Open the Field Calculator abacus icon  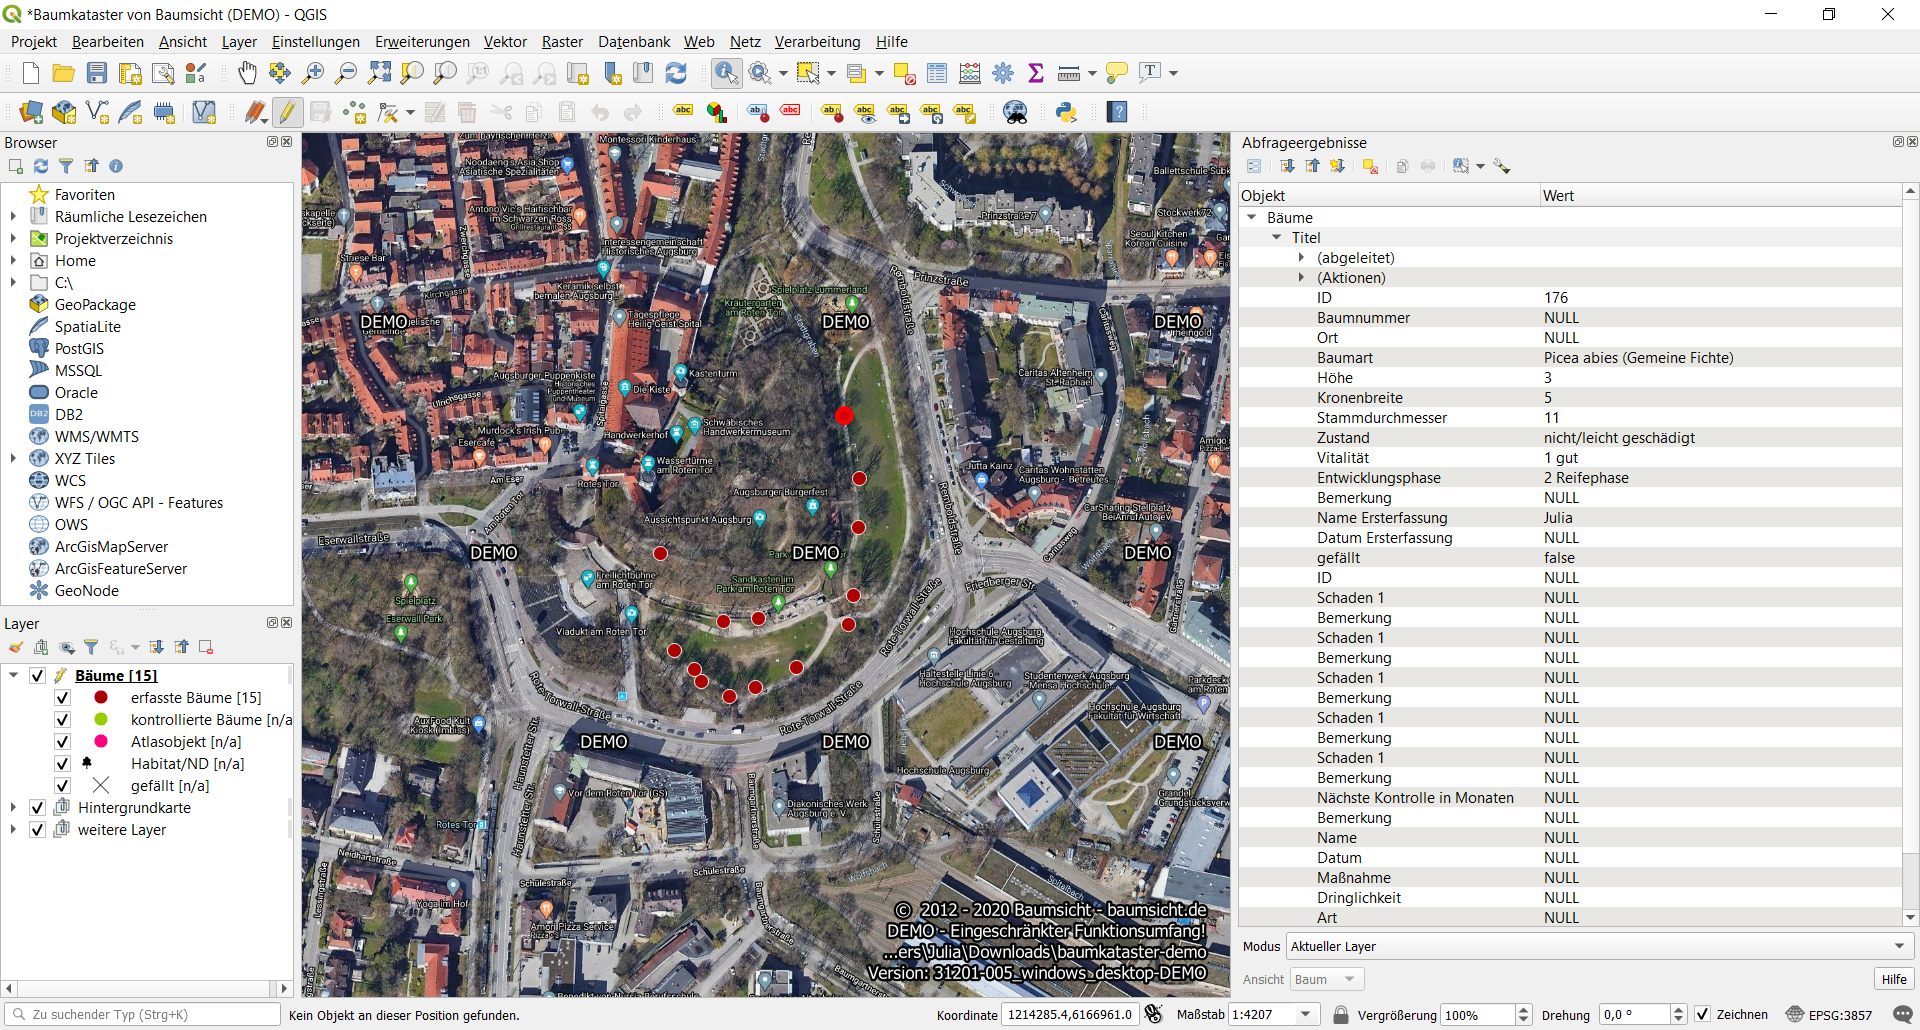point(970,73)
